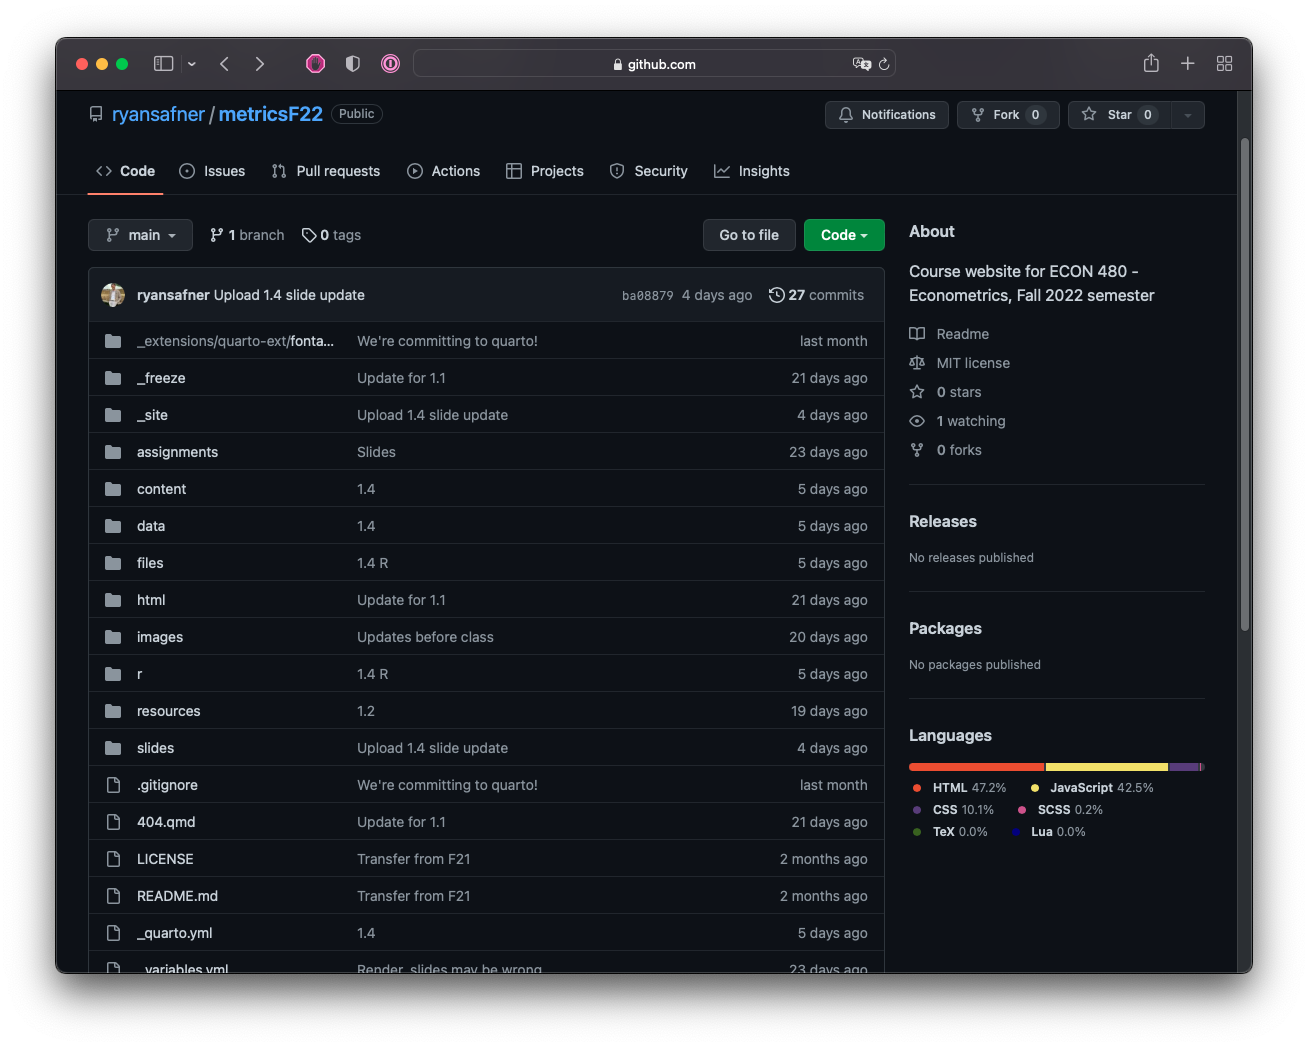Click the github.com address field
Screen dimensions: 1308x1047
pos(655,64)
